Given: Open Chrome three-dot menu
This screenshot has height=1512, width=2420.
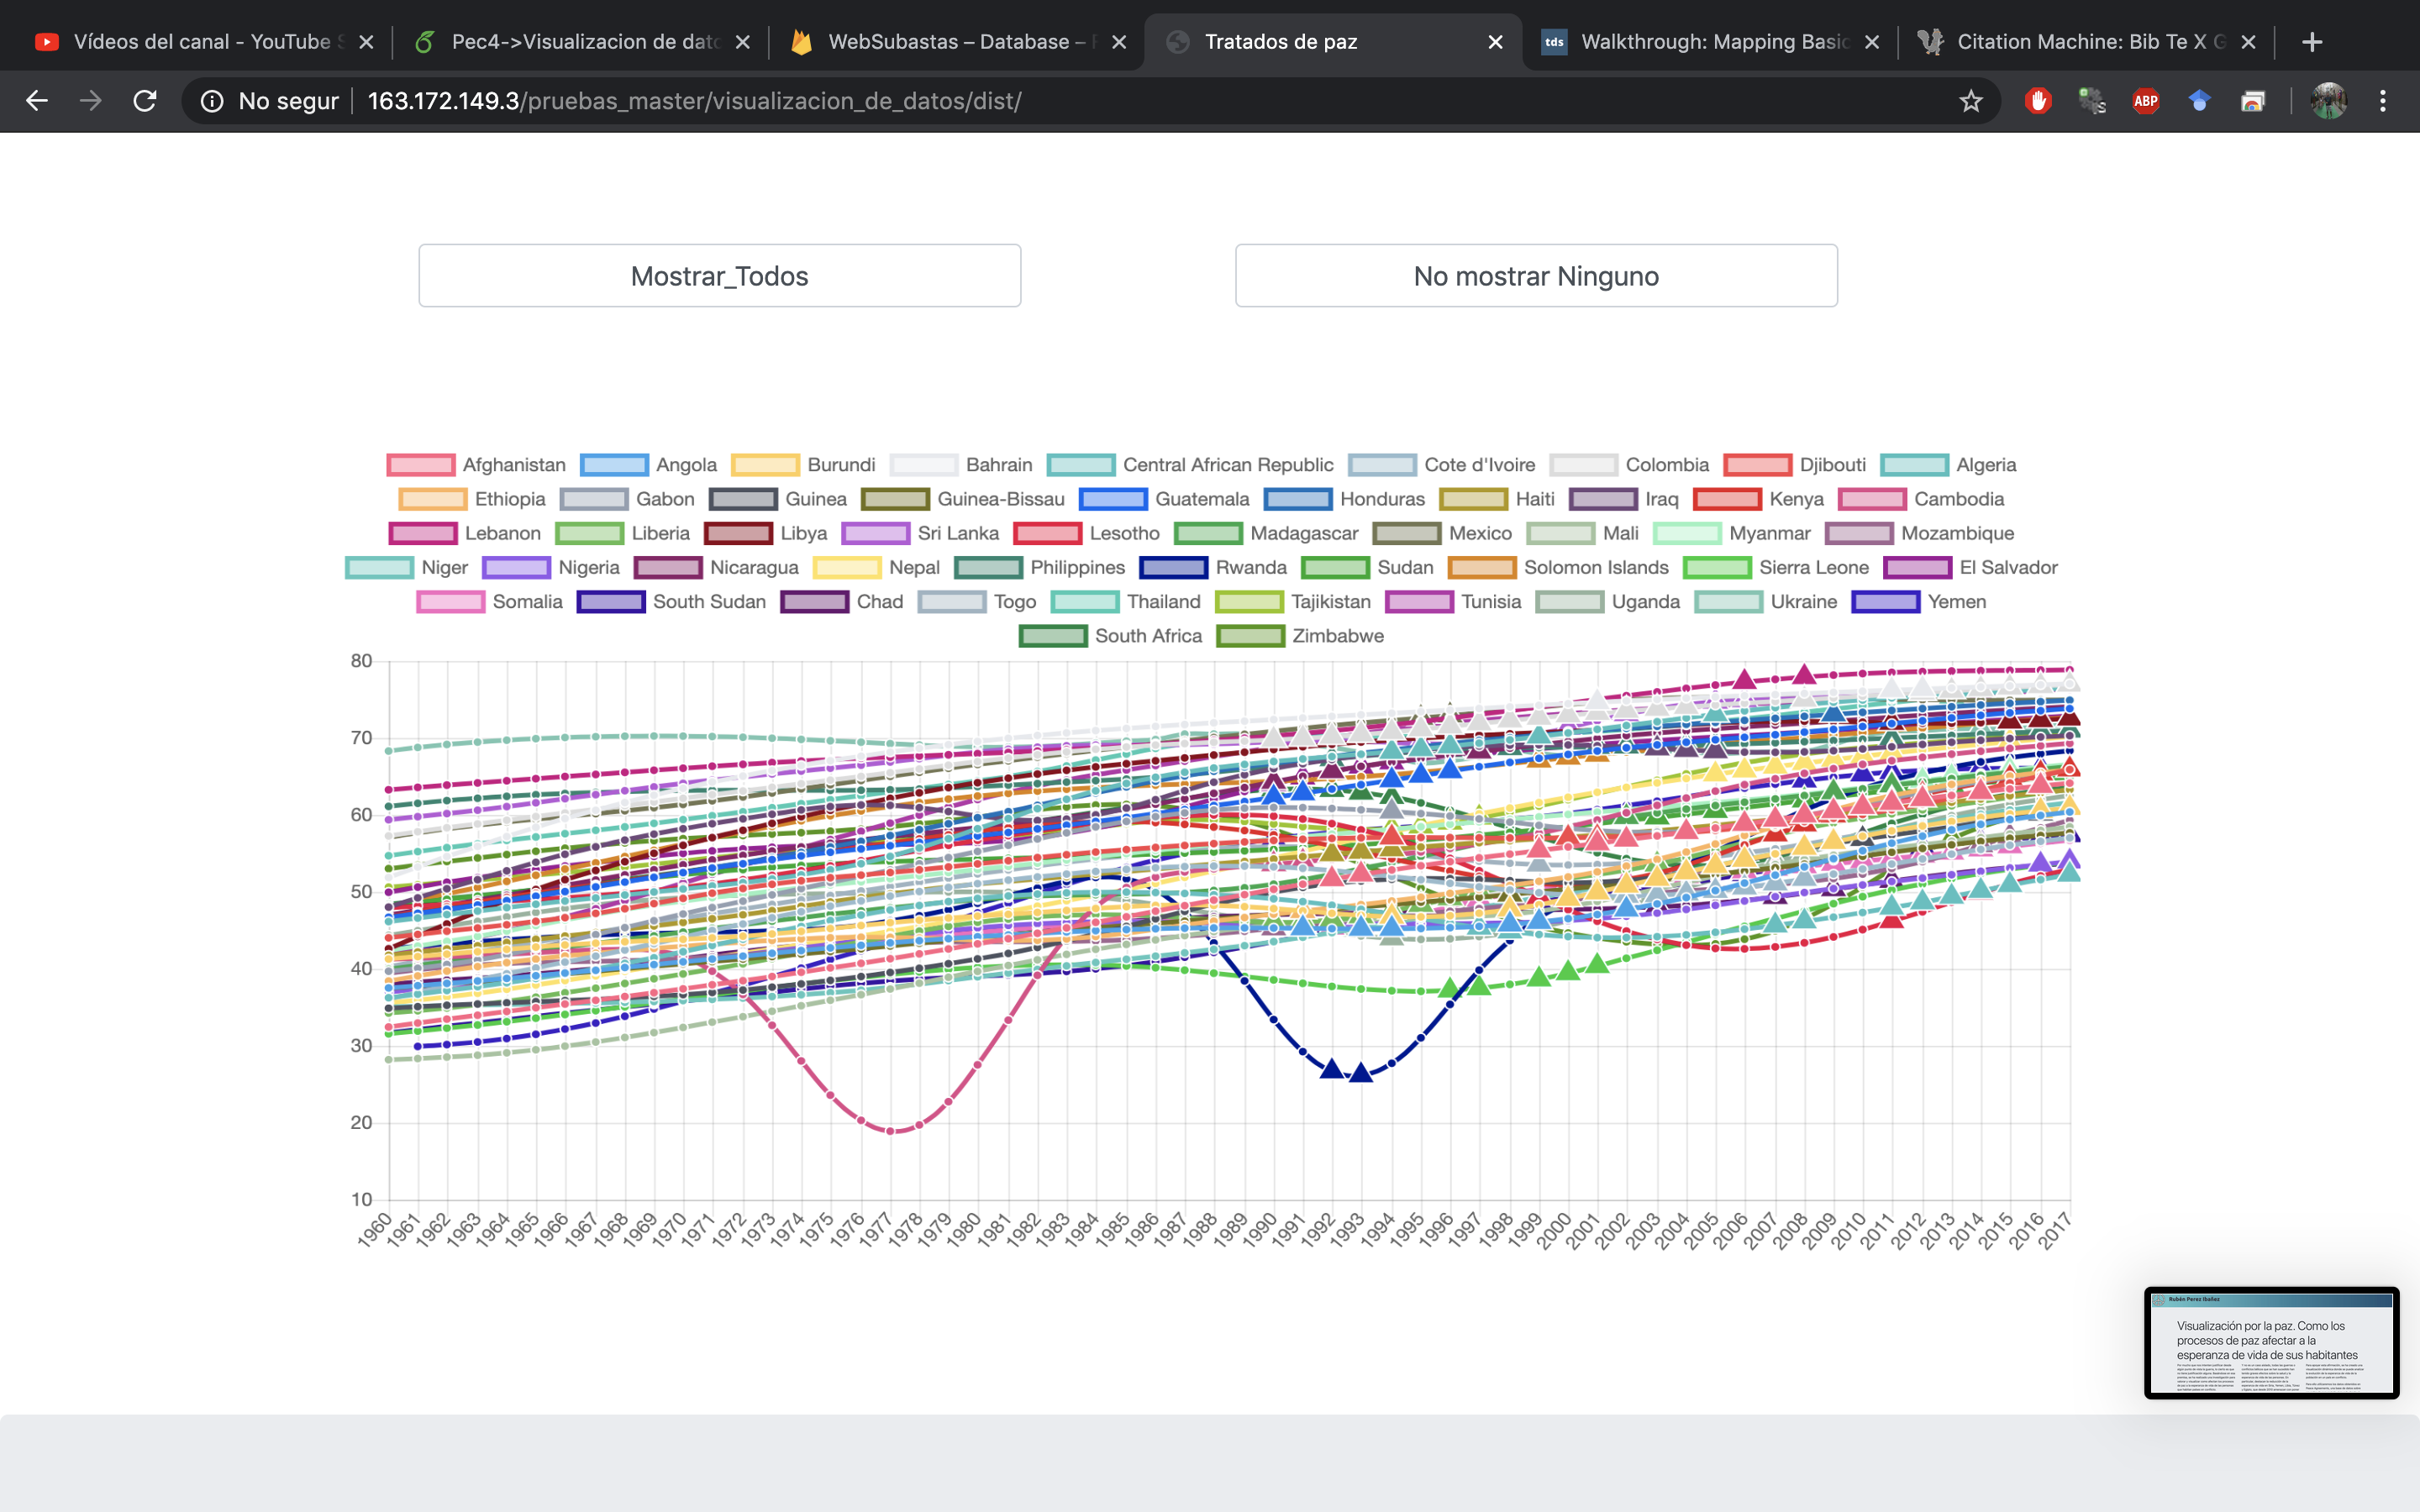Looking at the screenshot, I should [2383, 101].
